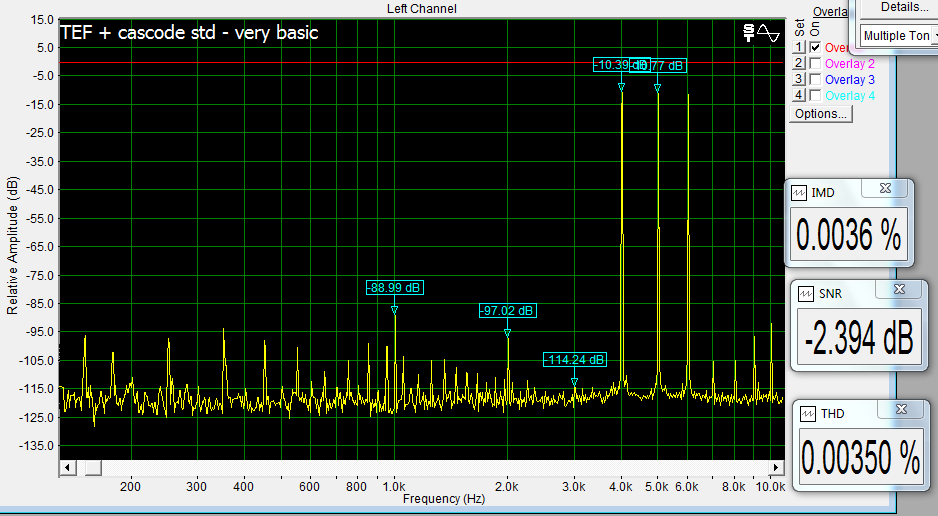Screen dimensions: 938x516
Task: Click the Overlay 2 label
Action: point(849,63)
